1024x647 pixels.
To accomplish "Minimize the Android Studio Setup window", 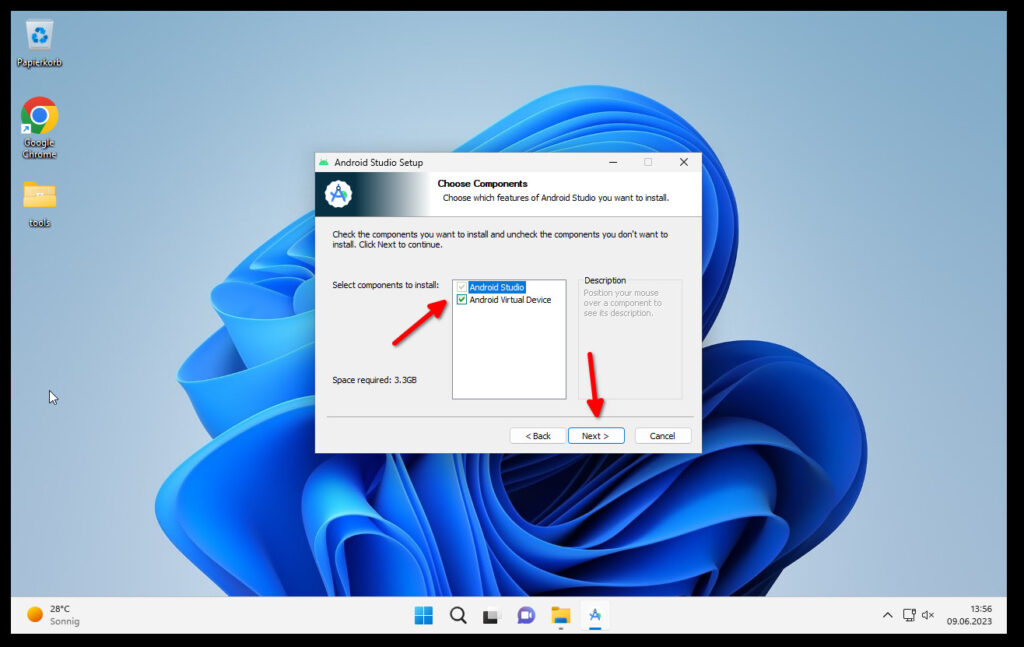I will (613, 162).
